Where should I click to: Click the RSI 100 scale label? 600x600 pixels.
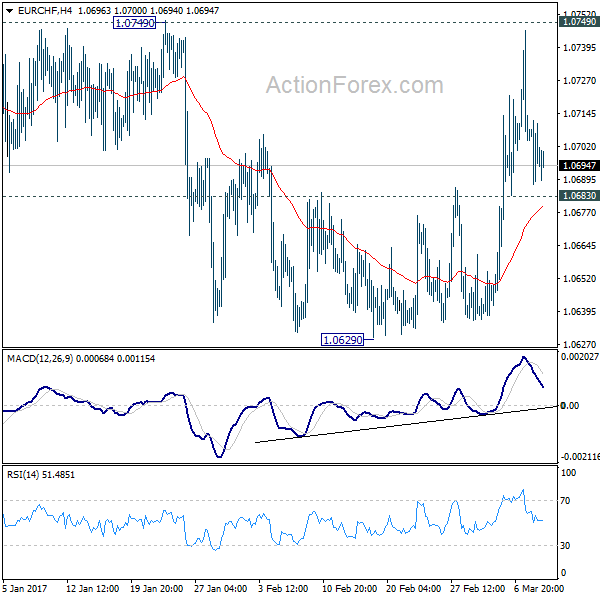(x=568, y=473)
